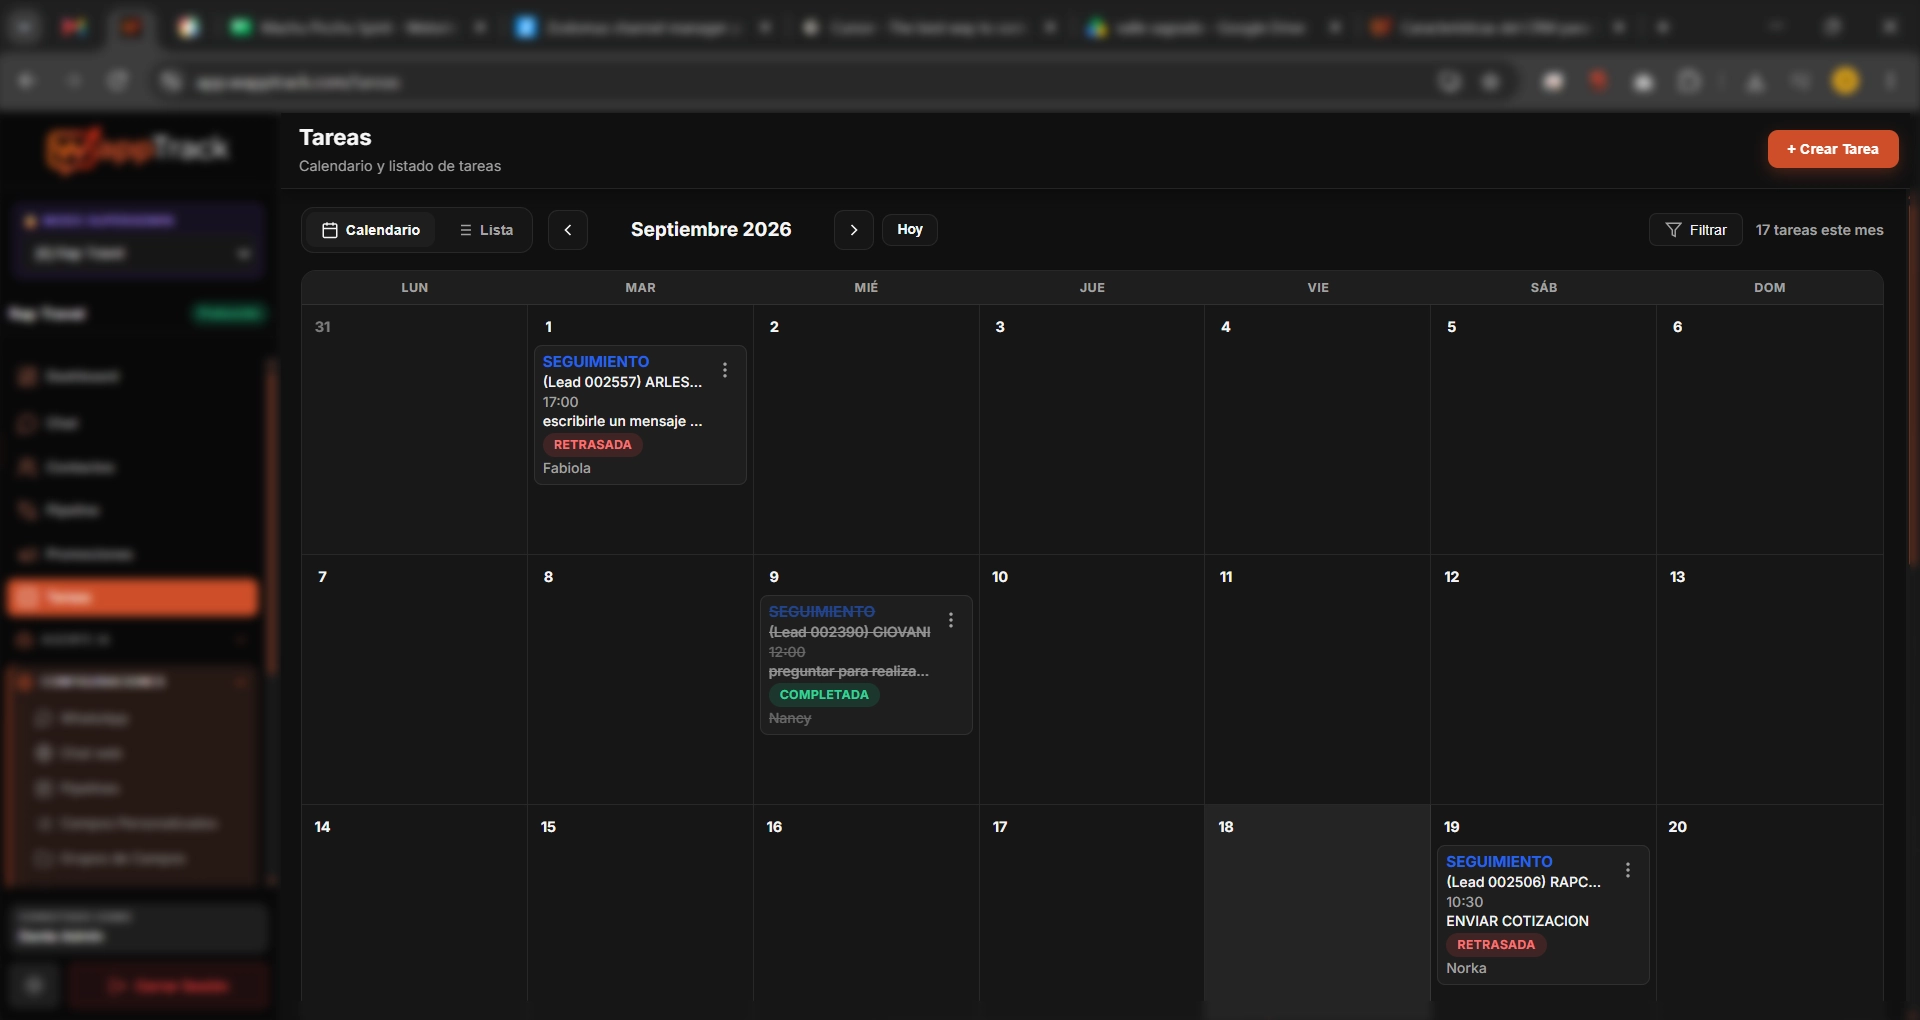Image resolution: width=1920 pixels, height=1020 pixels.
Task: Open the highlighted orange Tareas sidebar item
Action: tap(132, 597)
